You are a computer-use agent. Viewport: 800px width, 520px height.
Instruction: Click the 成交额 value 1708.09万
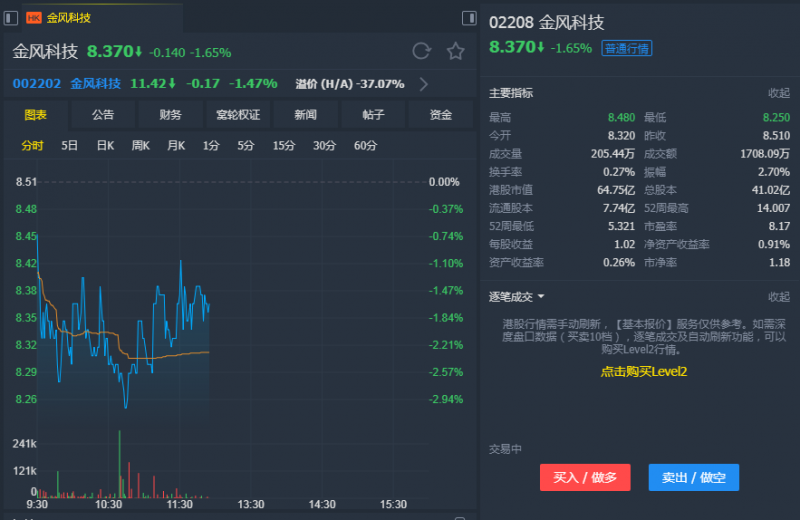tap(765, 154)
